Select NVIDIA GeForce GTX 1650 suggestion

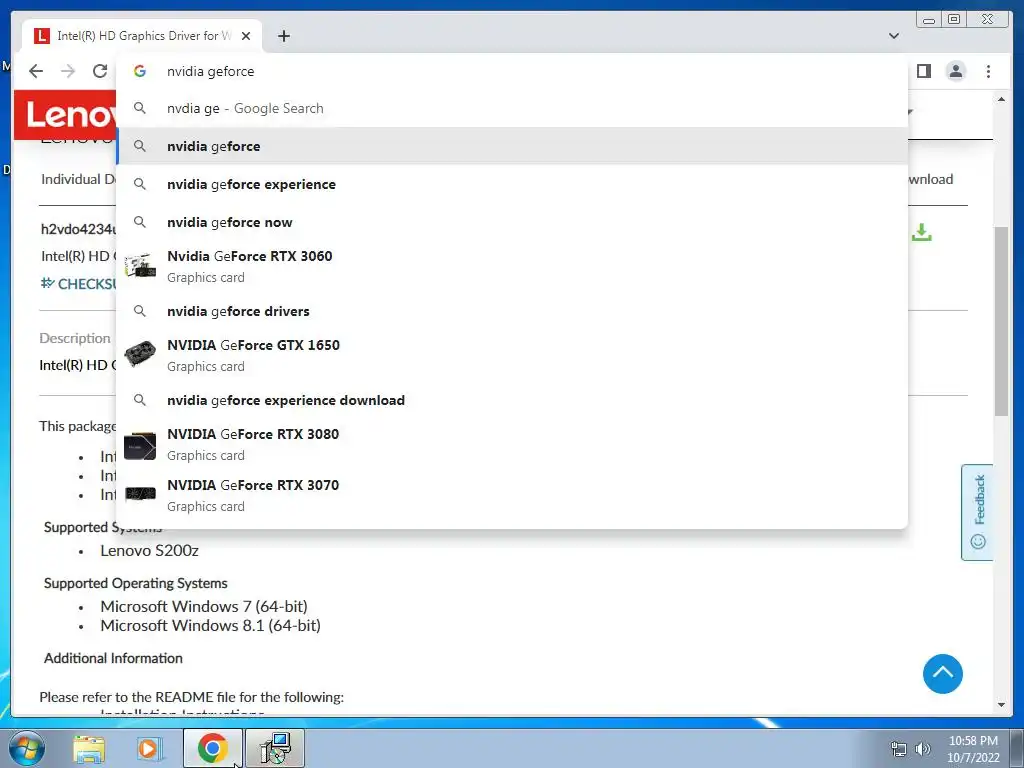point(512,355)
